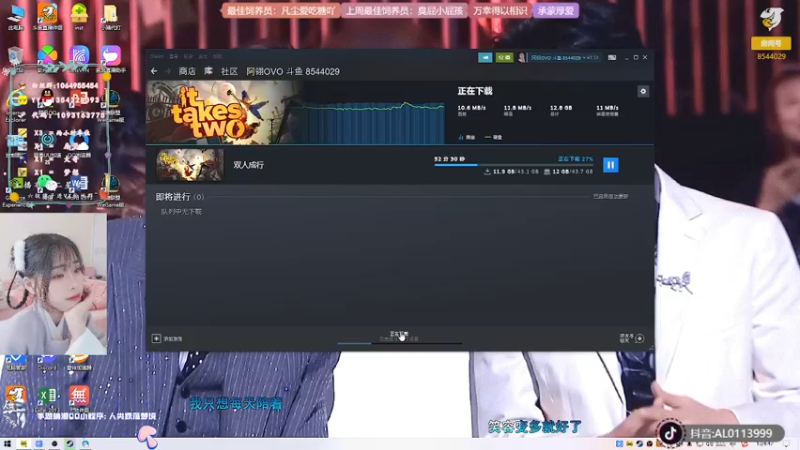Click the bottom download progress bar in Steam
Screen dimensions: 800x450
pos(399,343)
